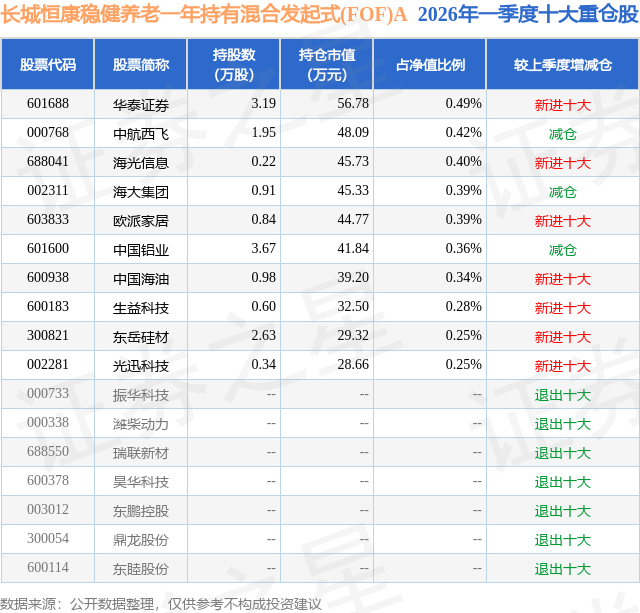Click market value 56.78 for 华泰证券
The image size is (640, 613).
pyautogui.click(x=353, y=104)
